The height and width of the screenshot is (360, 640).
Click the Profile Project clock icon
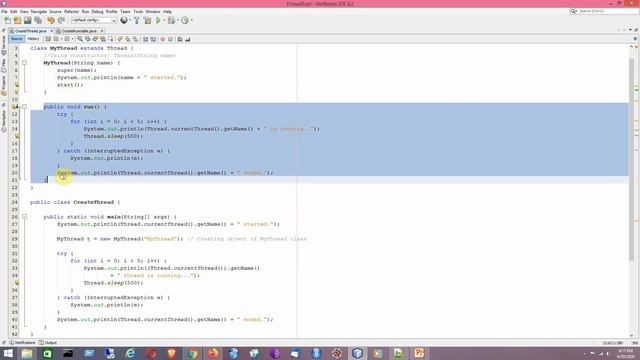[x=185, y=20]
